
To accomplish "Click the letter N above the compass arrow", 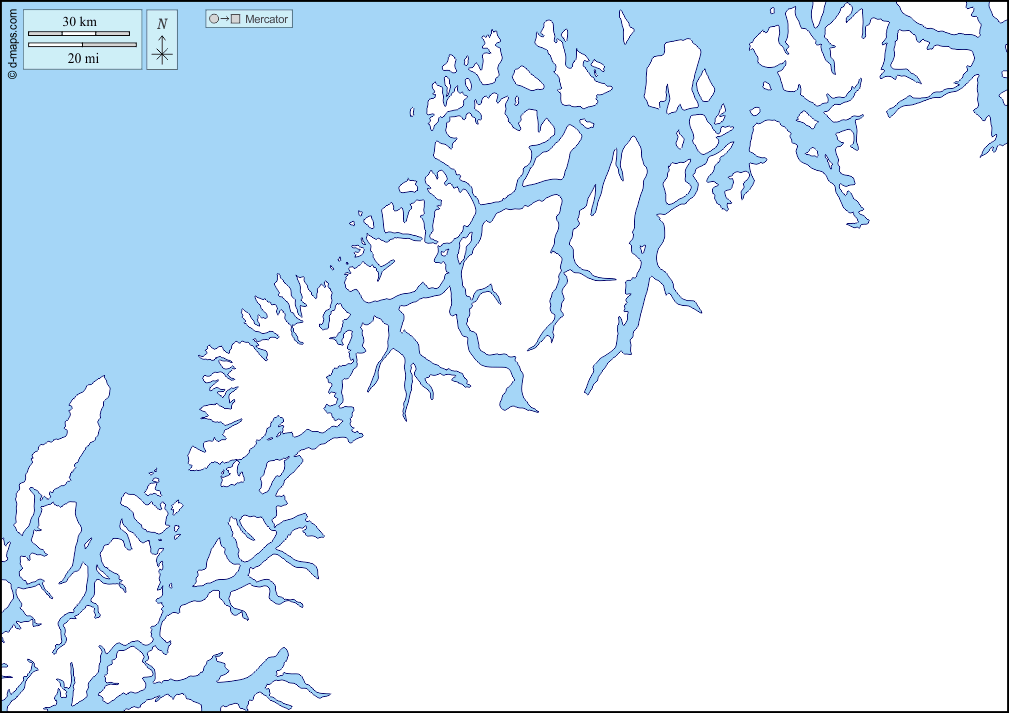I will (x=162, y=24).
